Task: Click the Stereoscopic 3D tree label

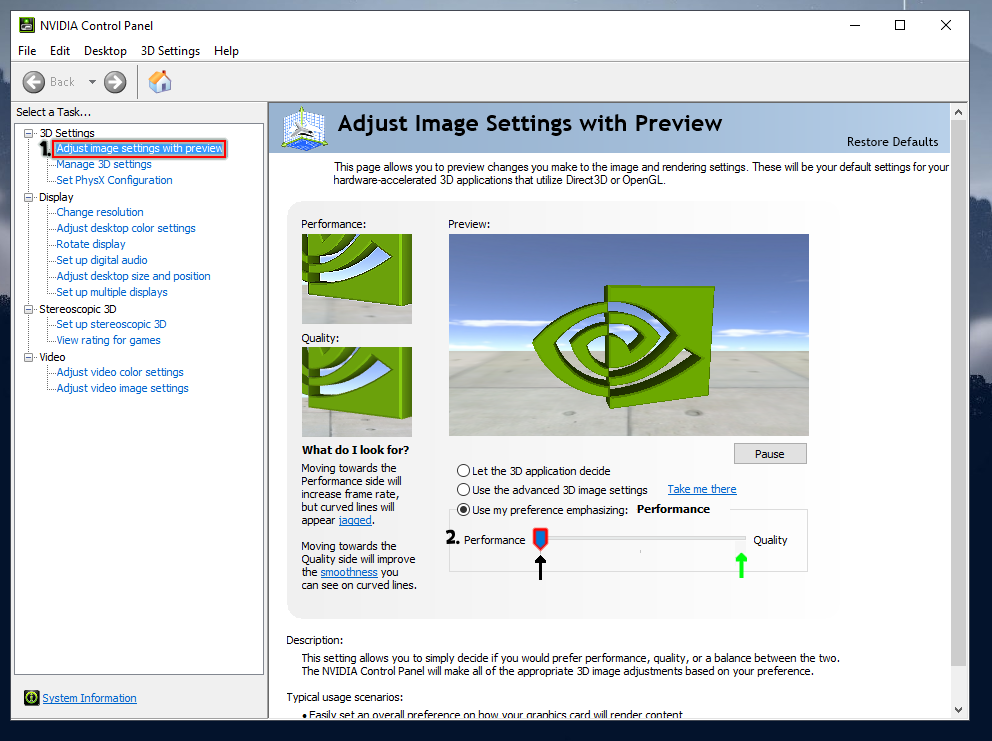Action: (78, 309)
